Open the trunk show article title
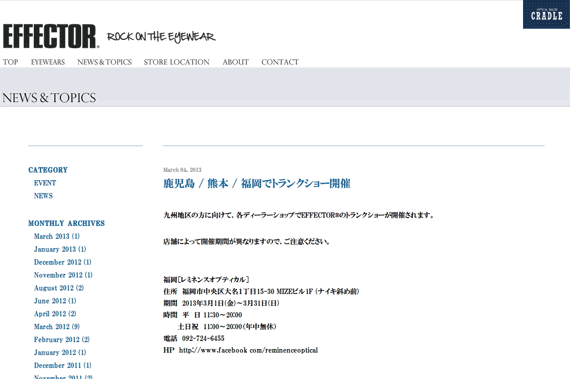This screenshot has width=570, height=379. click(257, 184)
